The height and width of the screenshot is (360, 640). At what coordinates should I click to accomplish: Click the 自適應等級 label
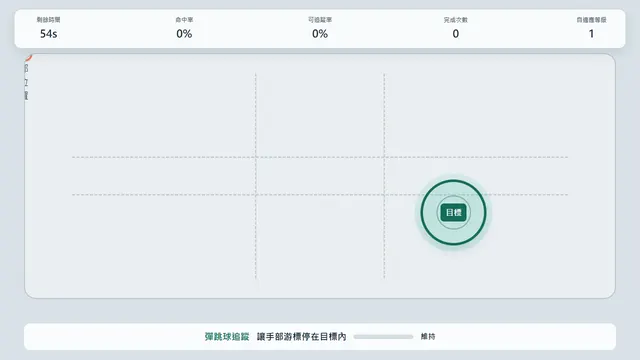pos(591,20)
